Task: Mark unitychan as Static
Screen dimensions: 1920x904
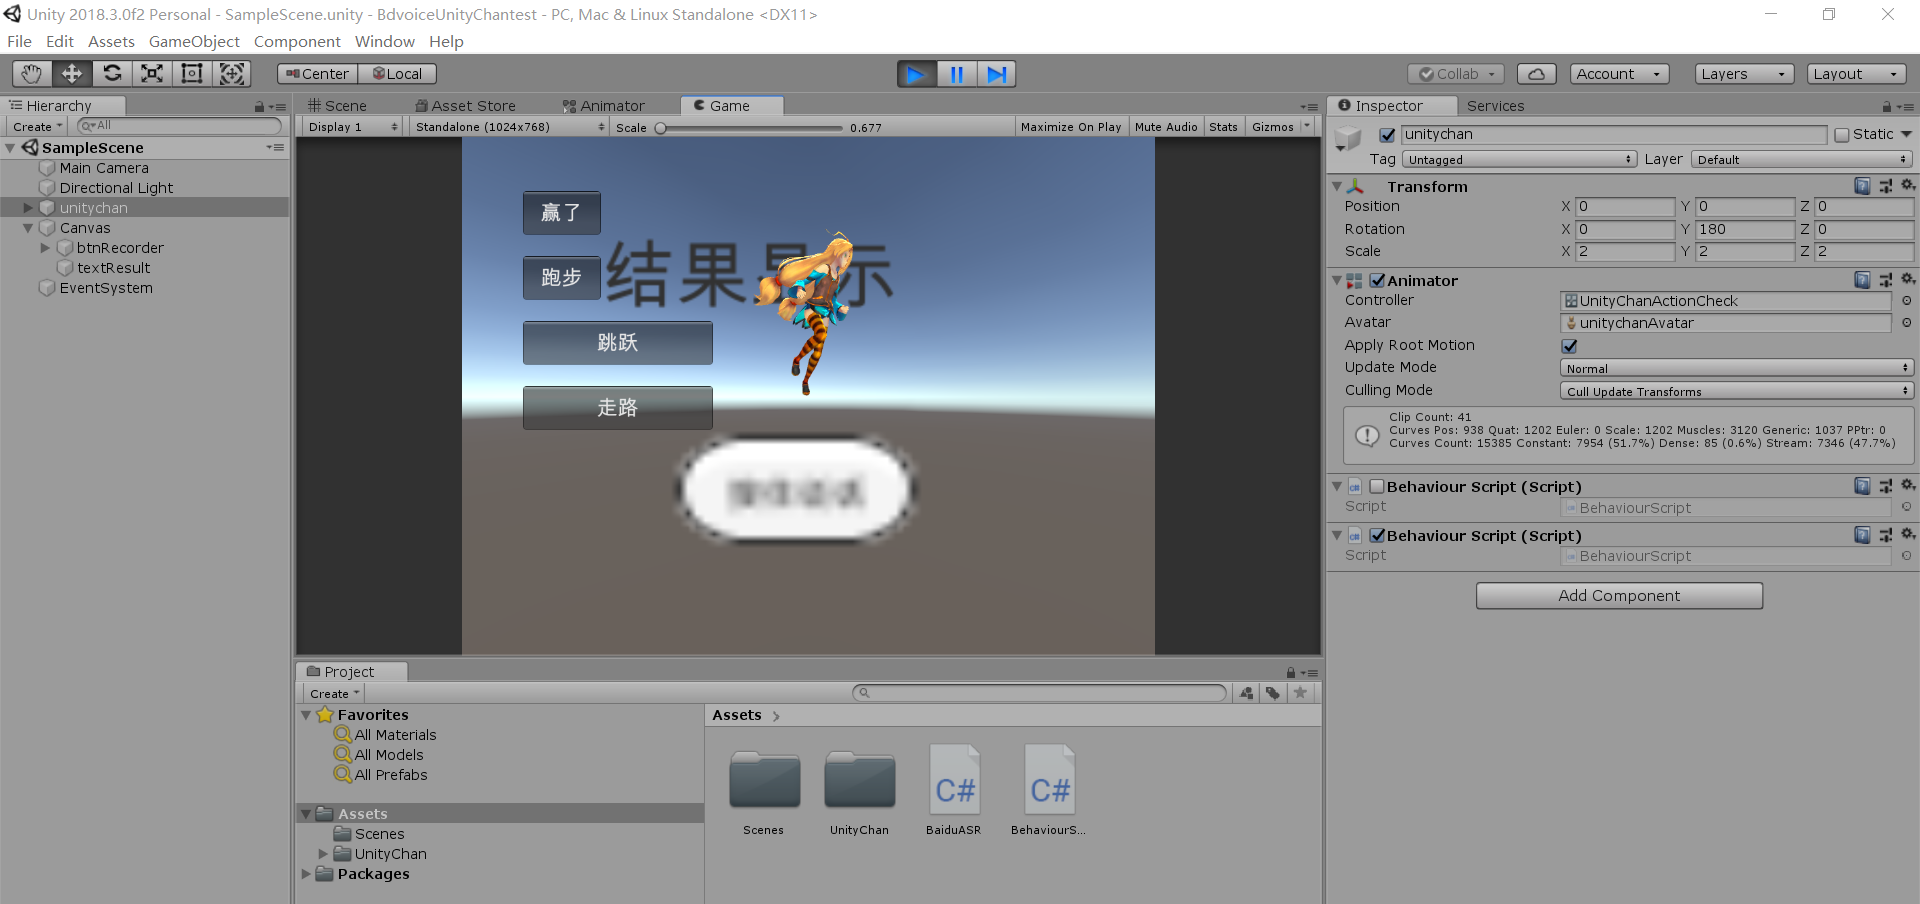Action: (1843, 134)
